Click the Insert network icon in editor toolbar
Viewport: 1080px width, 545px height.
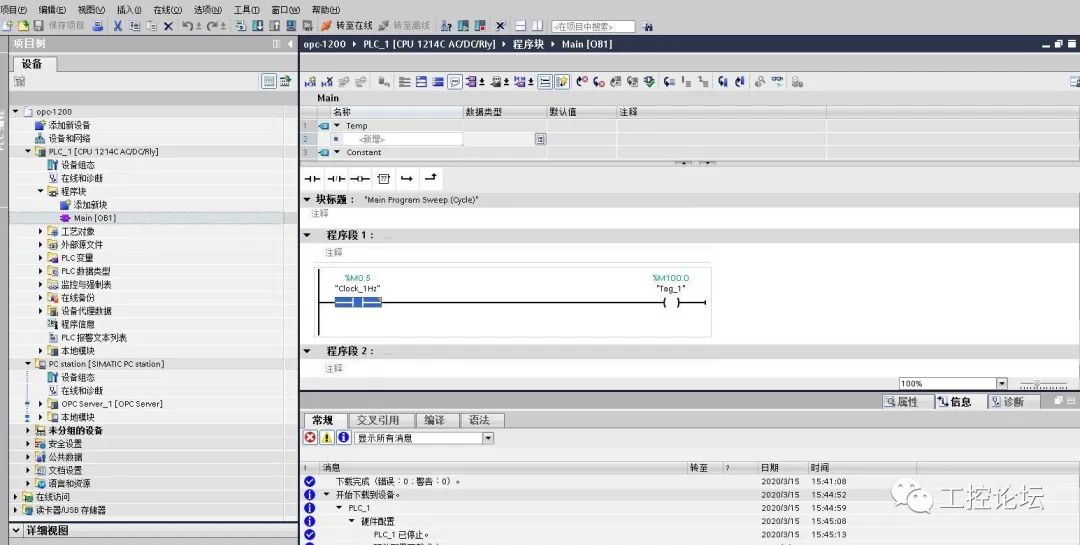coord(310,82)
